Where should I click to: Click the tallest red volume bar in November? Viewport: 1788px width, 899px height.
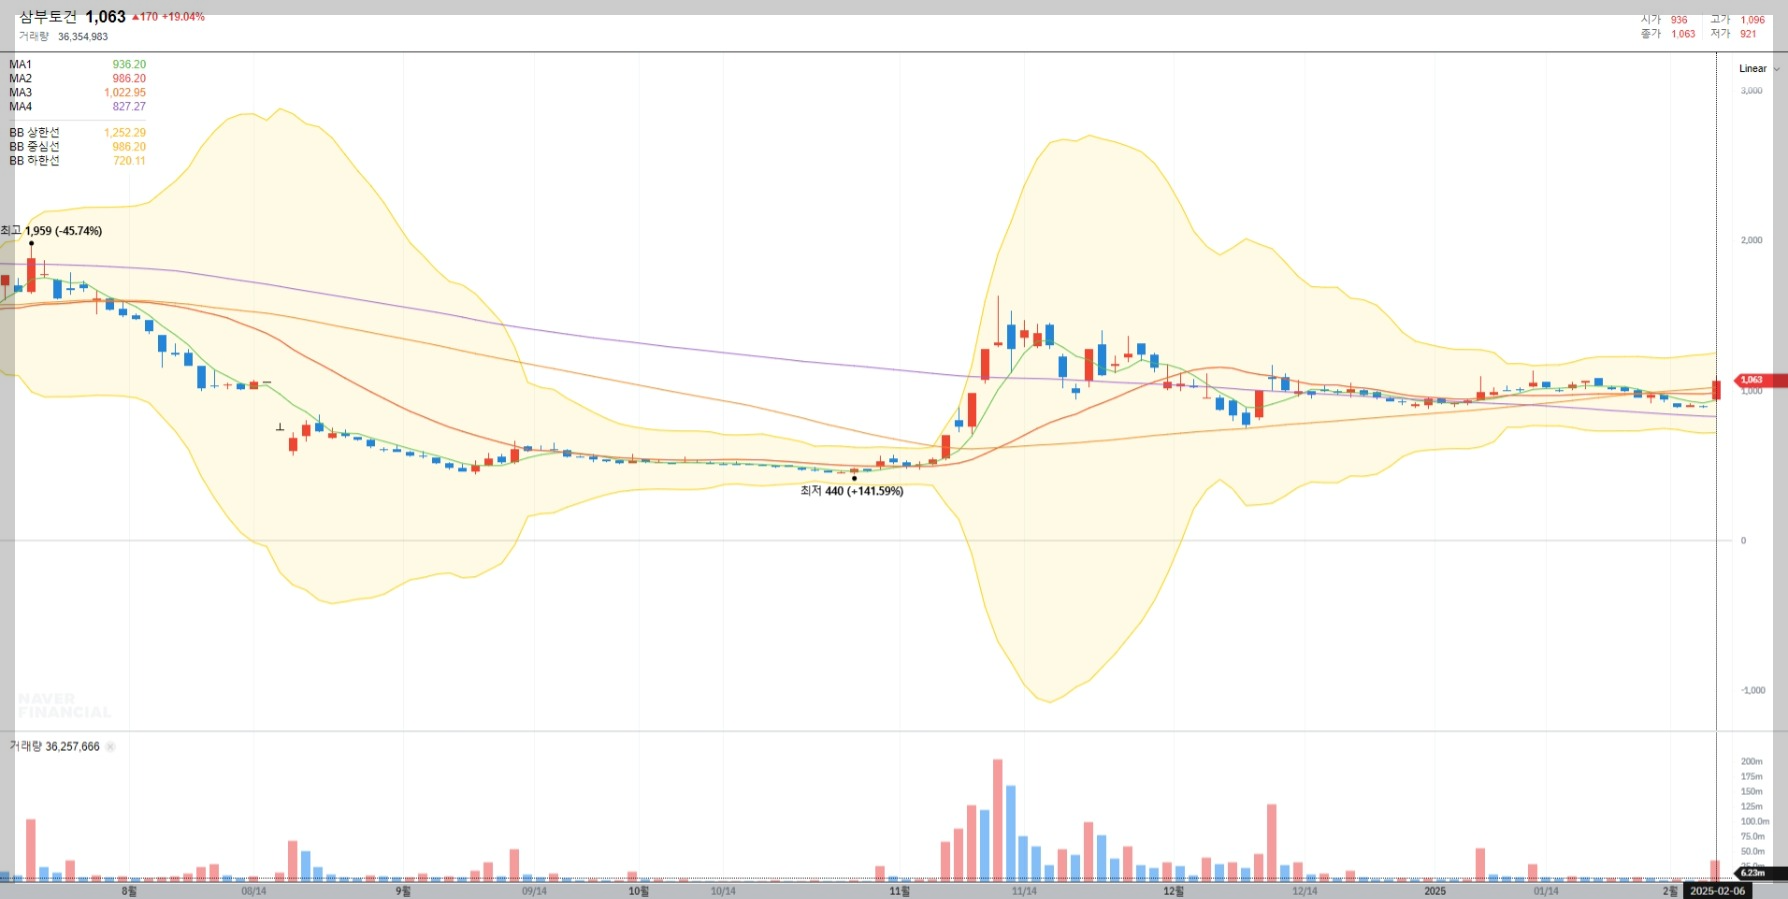click(997, 820)
